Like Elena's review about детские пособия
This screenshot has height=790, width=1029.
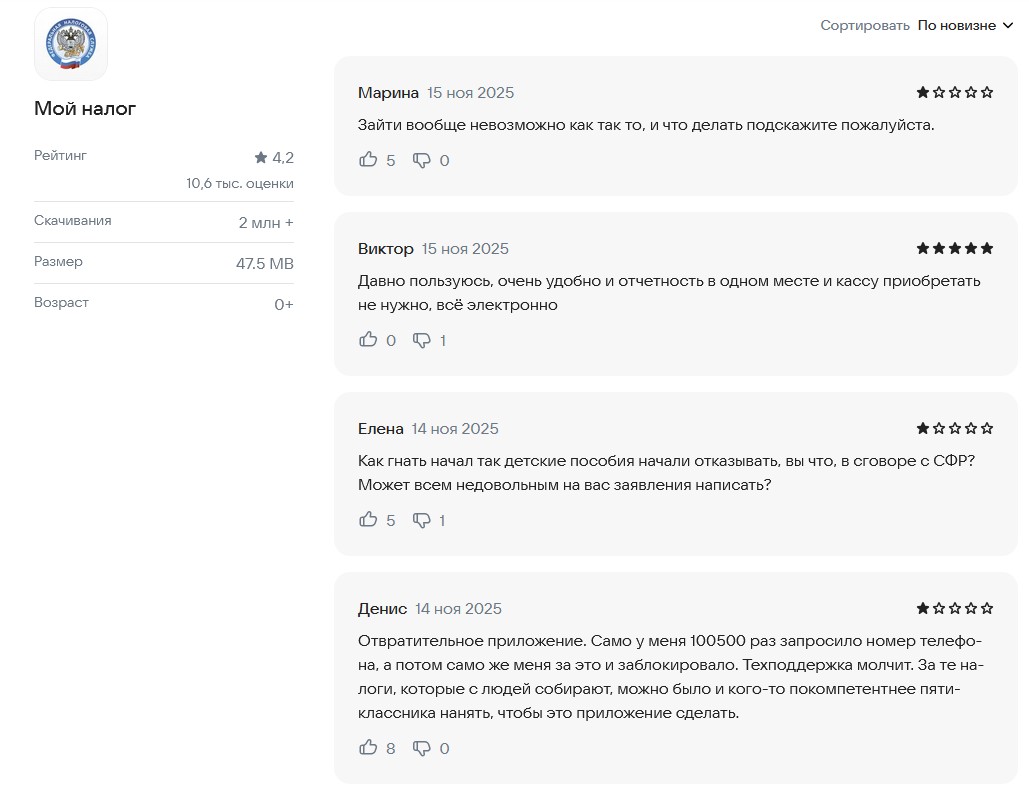click(x=369, y=520)
